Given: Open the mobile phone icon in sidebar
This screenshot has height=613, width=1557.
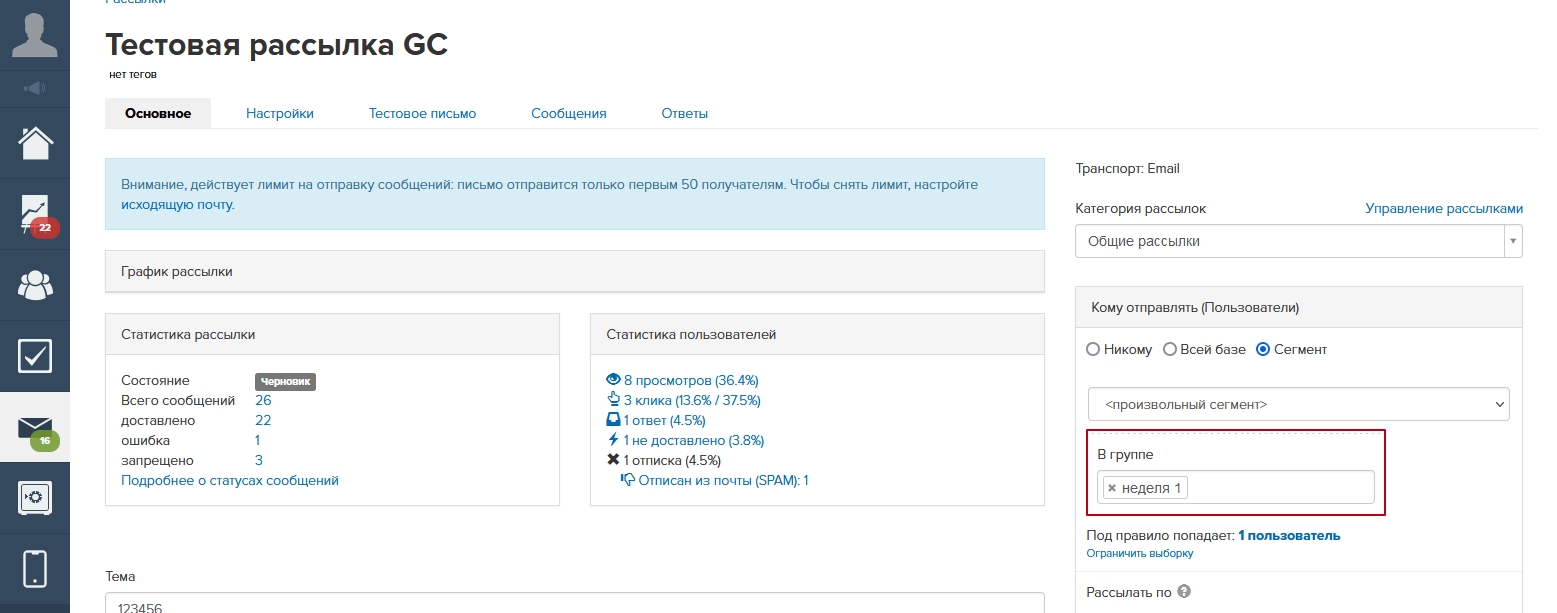Looking at the screenshot, I should click(x=34, y=568).
